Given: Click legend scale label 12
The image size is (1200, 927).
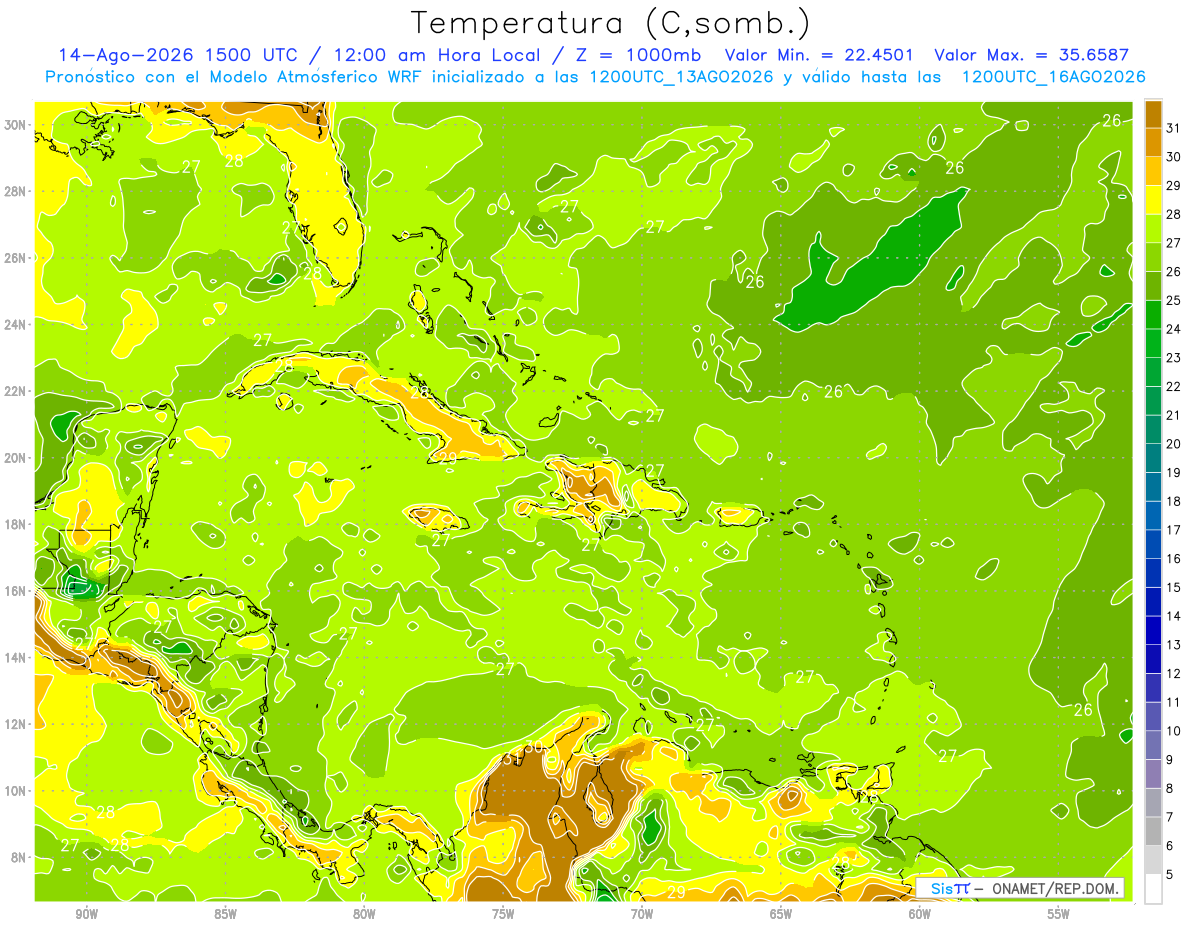Looking at the screenshot, I should [x=1174, y=674].
